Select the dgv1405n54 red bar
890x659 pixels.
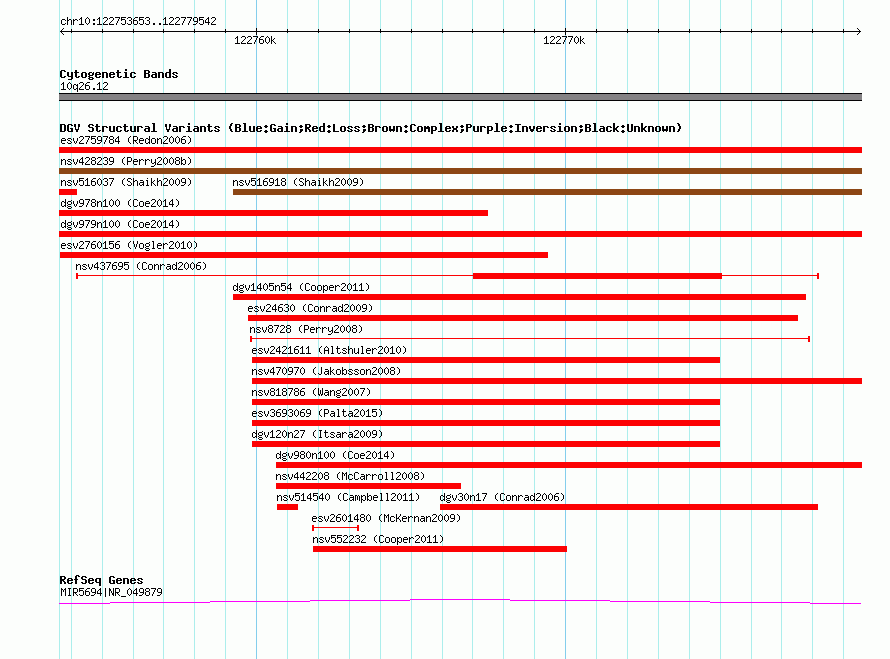(x=519, y=297)
